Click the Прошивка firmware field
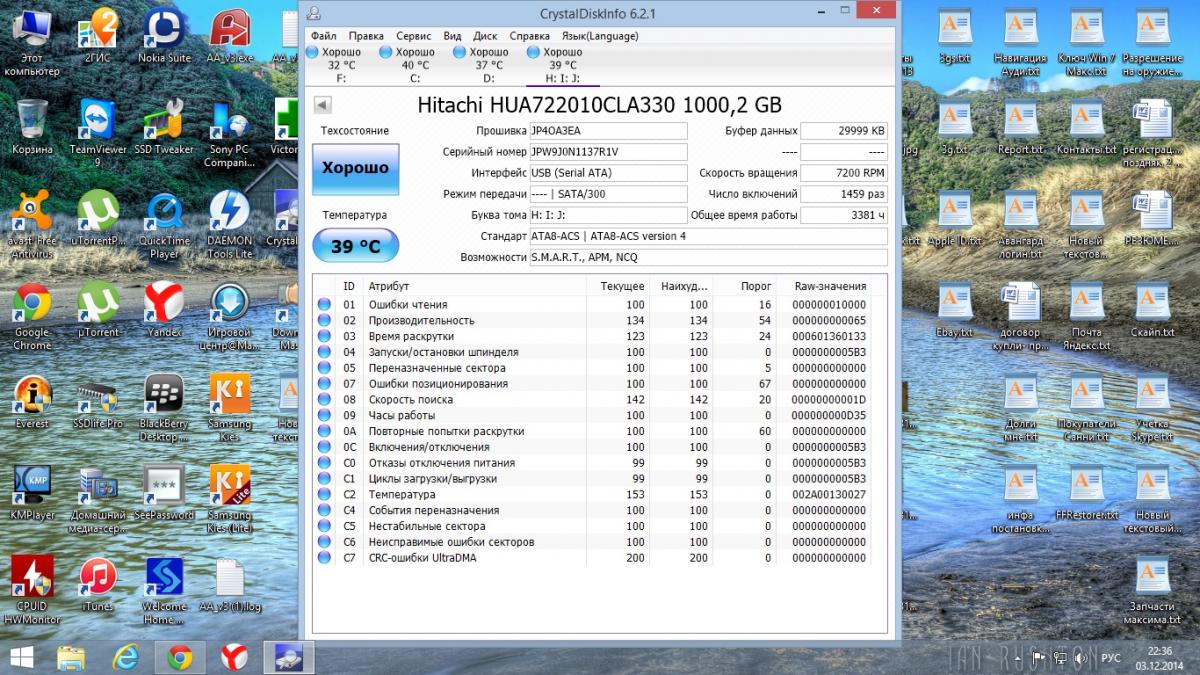The height and width of the screenshot is (675, 1200). pyautogui.click(x=608, y=131)
